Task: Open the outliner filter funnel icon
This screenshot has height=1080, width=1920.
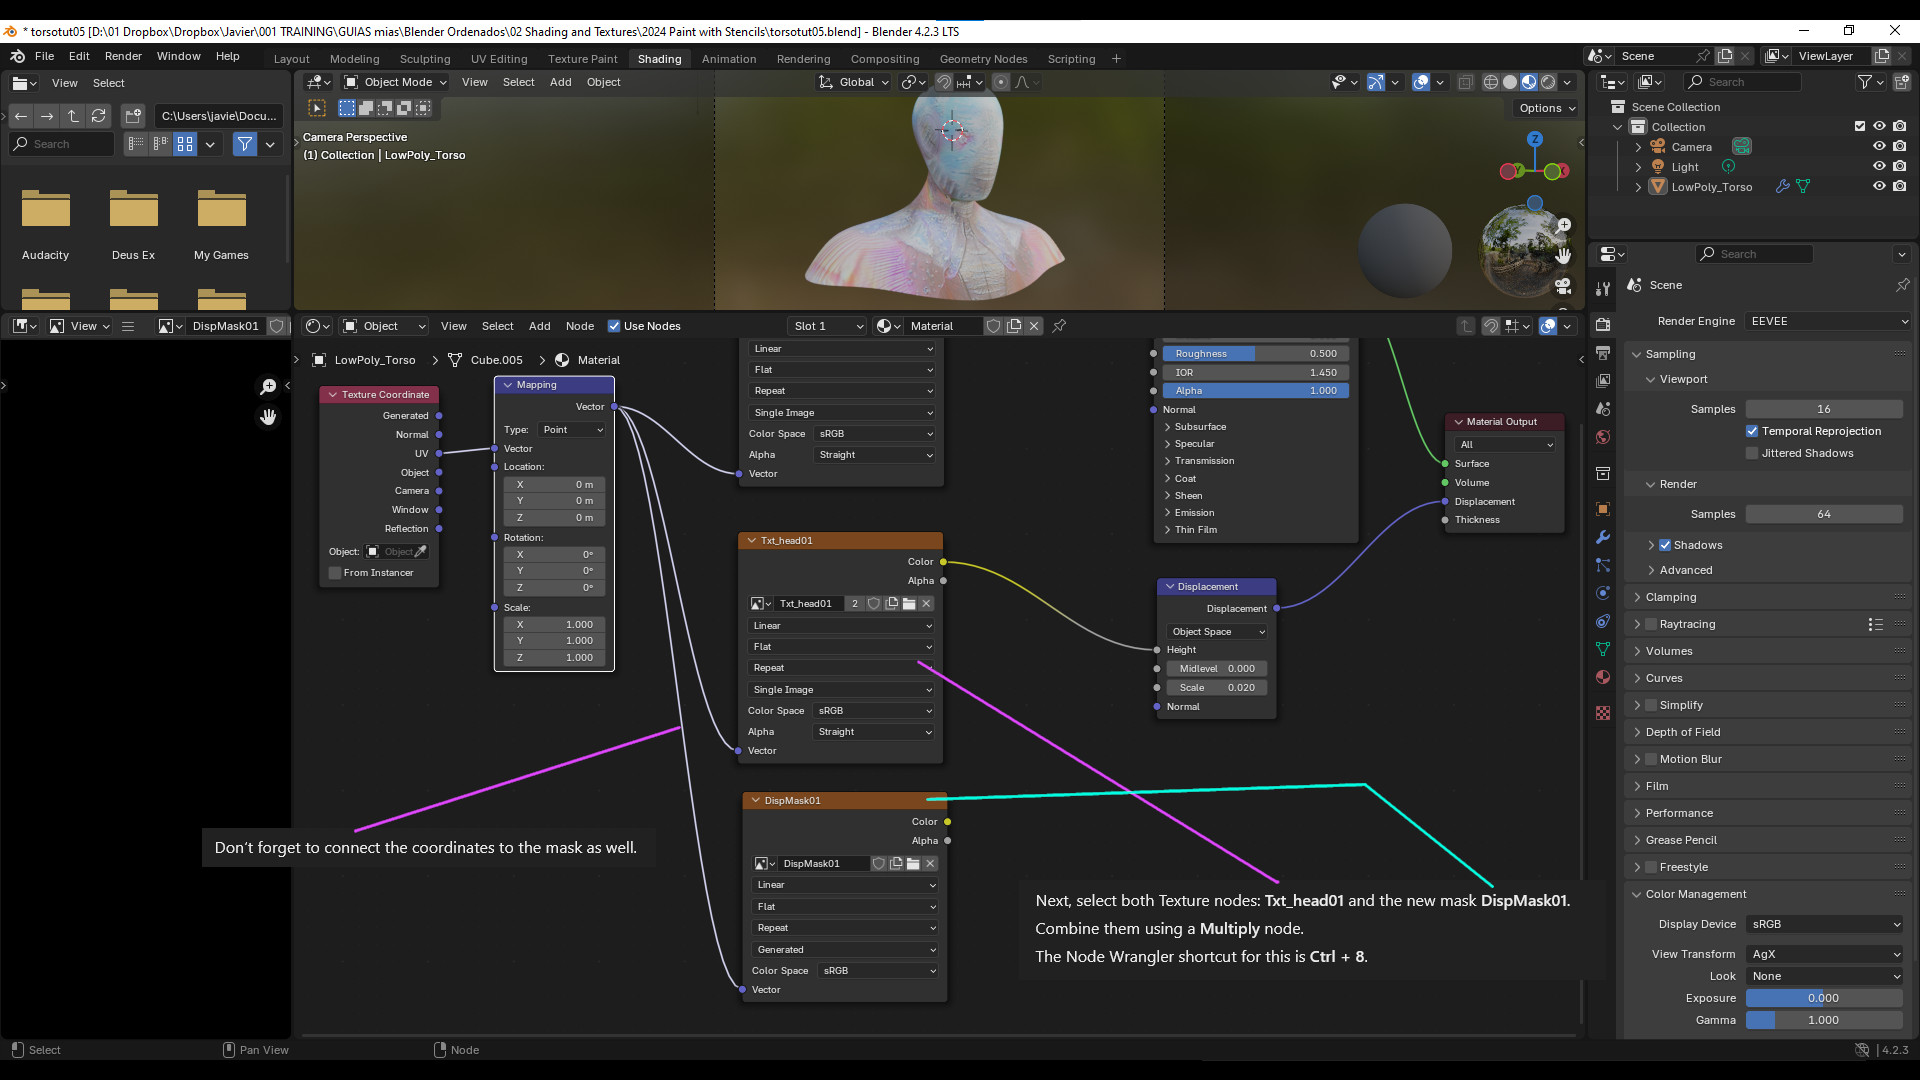Action: [1864, 82]
